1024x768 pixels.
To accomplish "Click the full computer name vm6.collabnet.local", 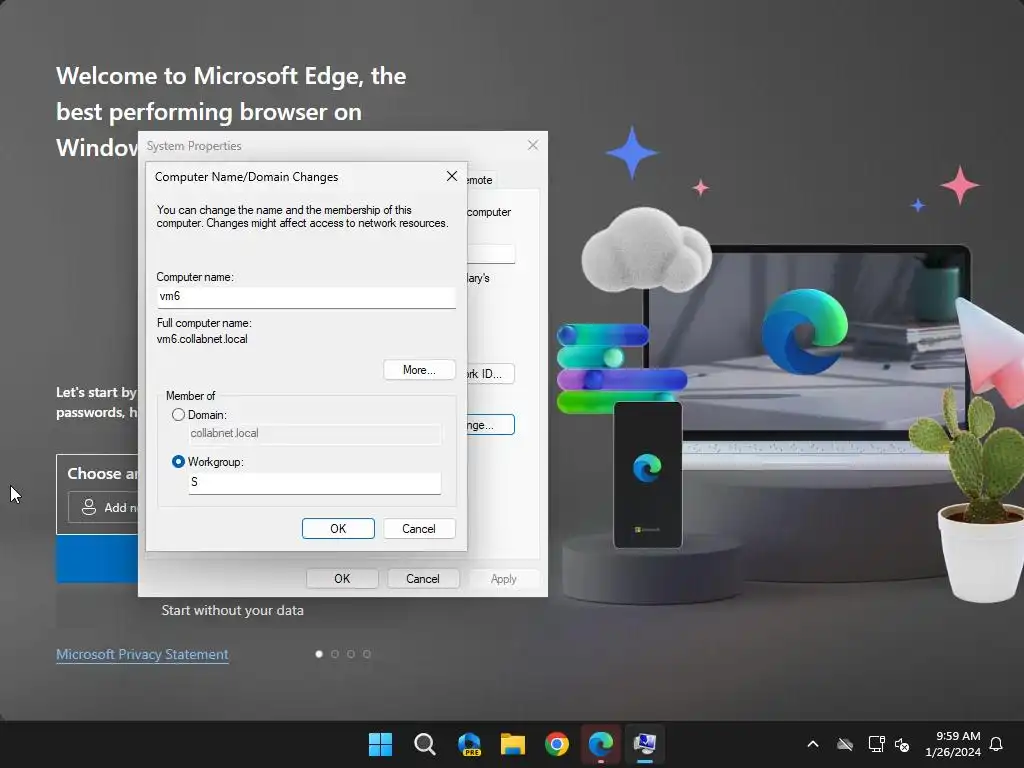I will pos(202,339).
